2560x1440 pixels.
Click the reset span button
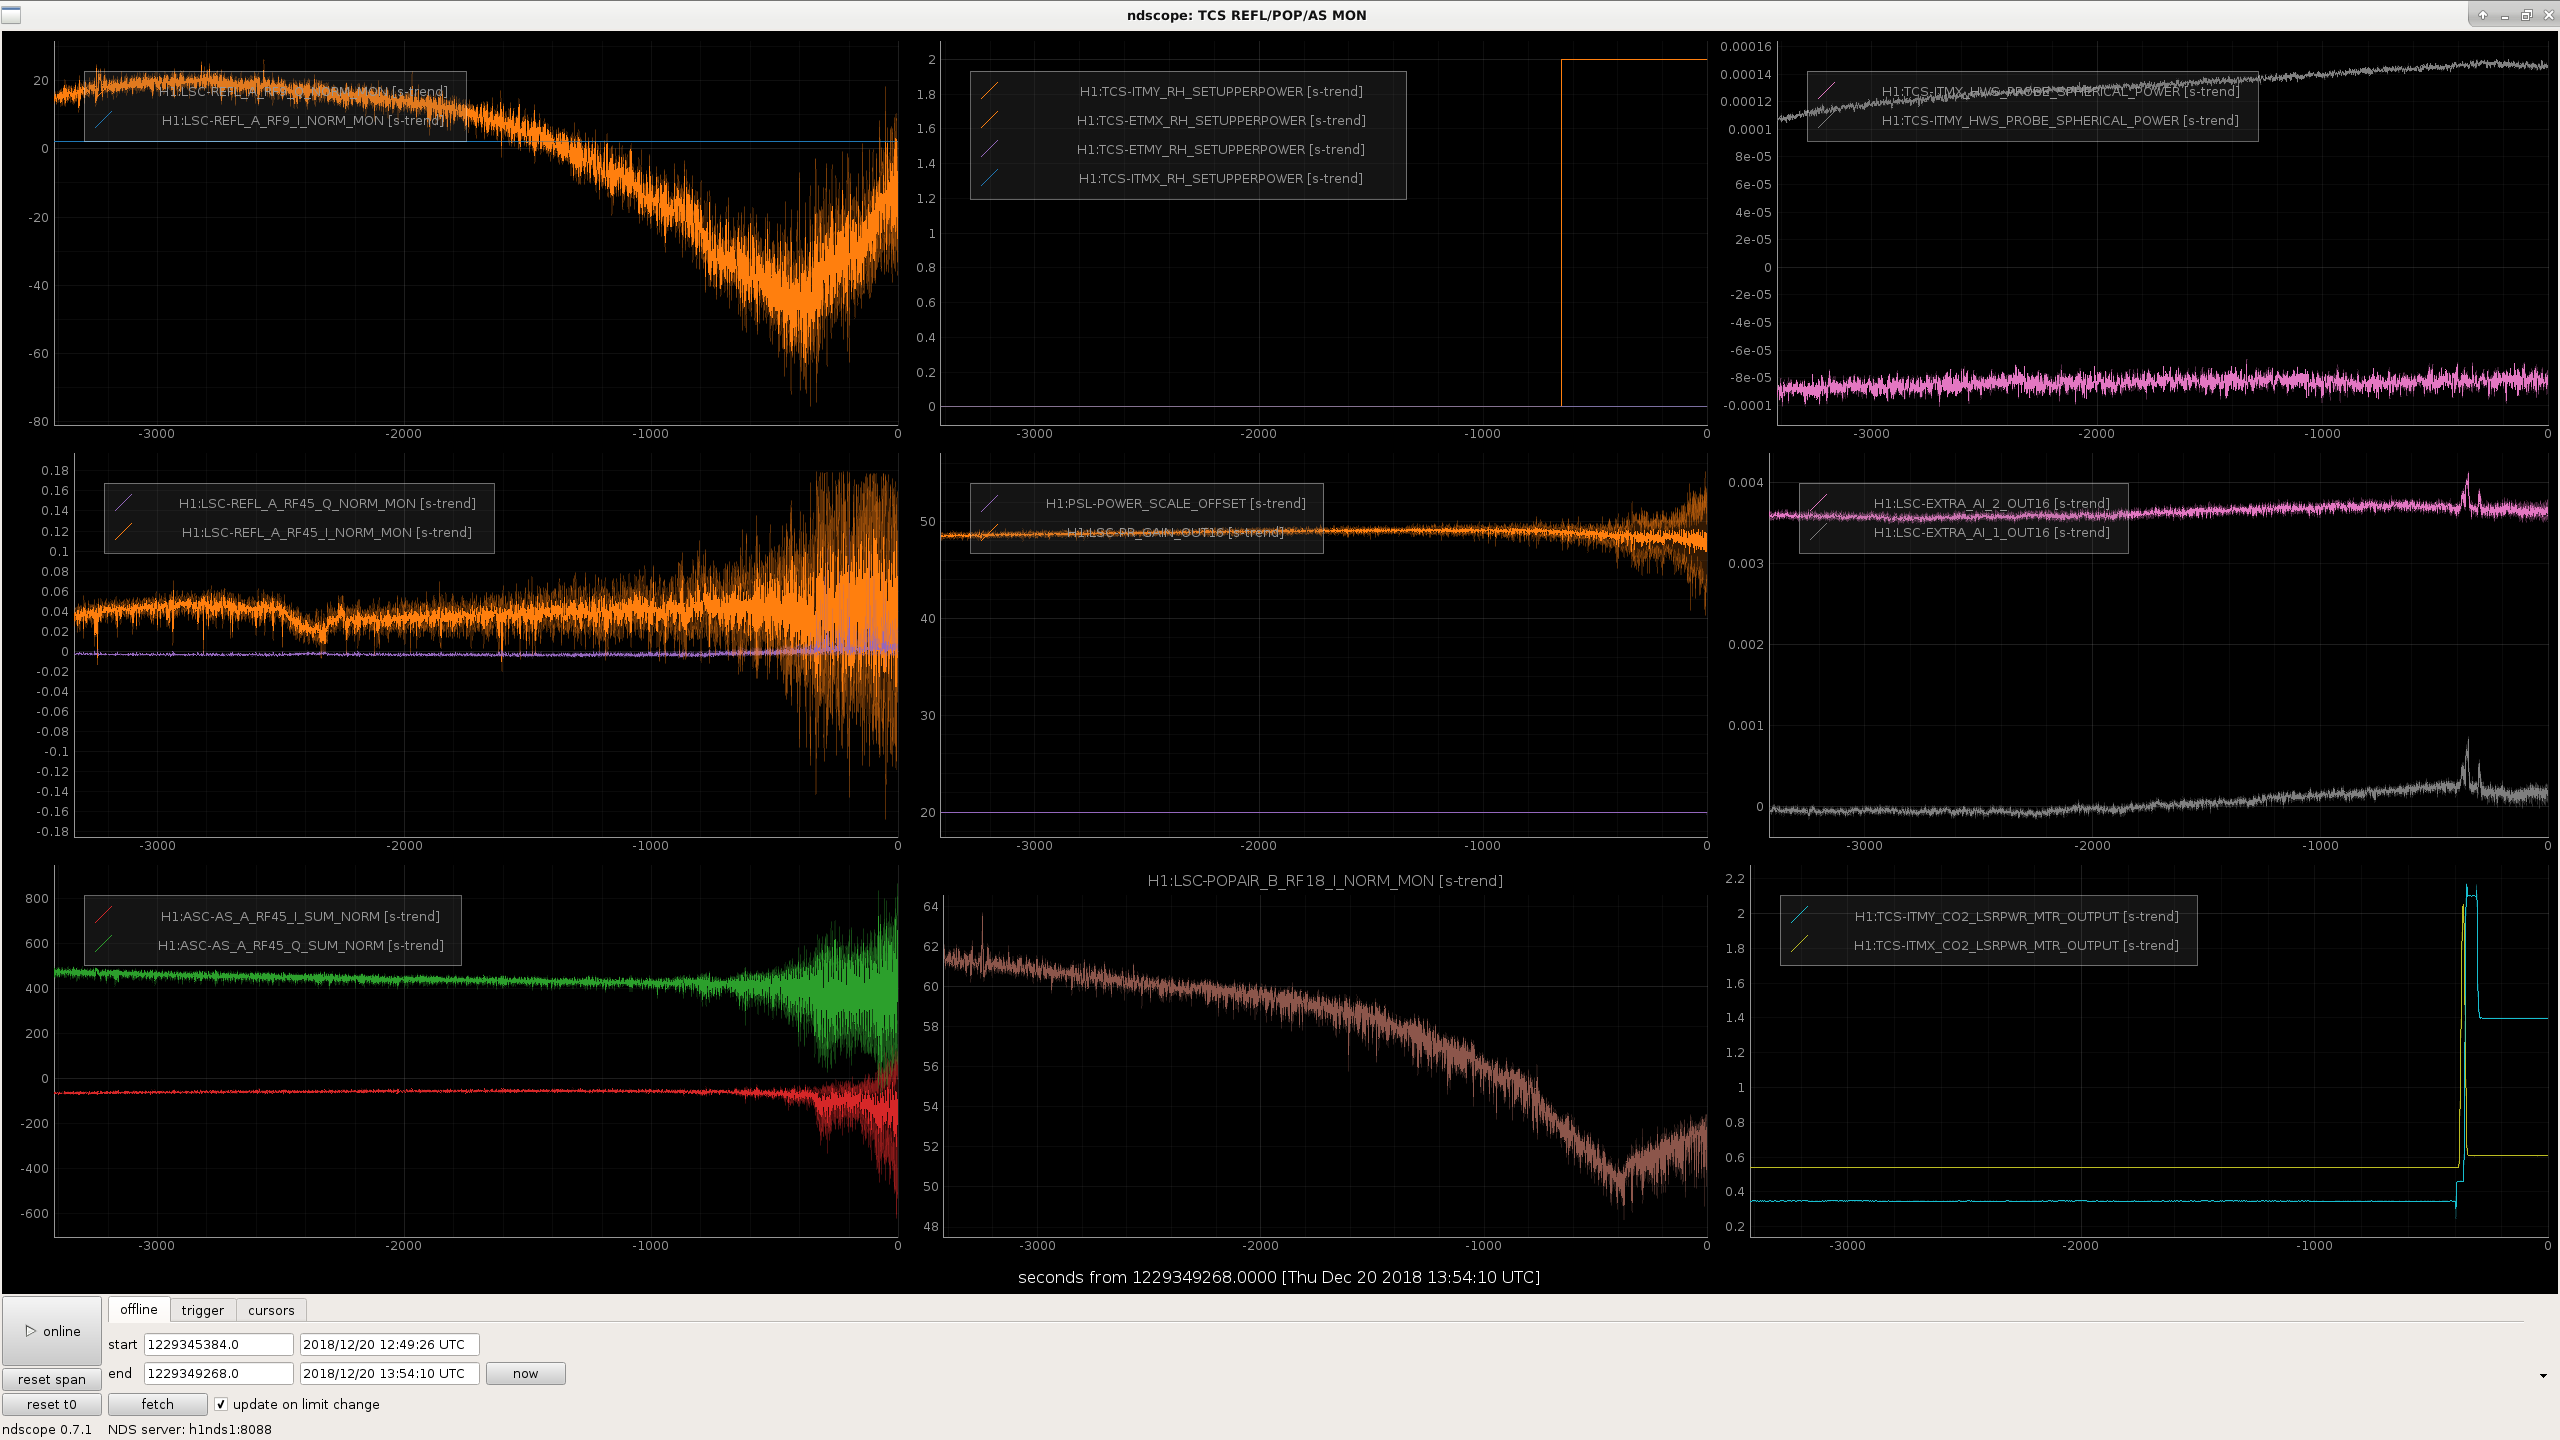tap(52, 1379)
